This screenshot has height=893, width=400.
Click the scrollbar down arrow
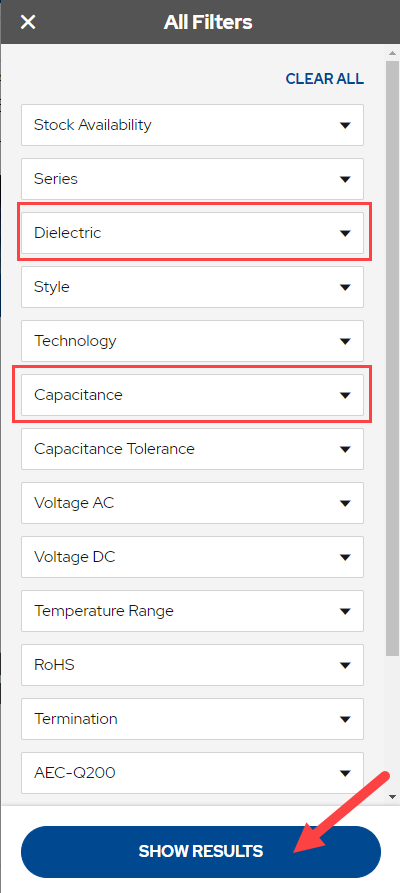[392, 797]
